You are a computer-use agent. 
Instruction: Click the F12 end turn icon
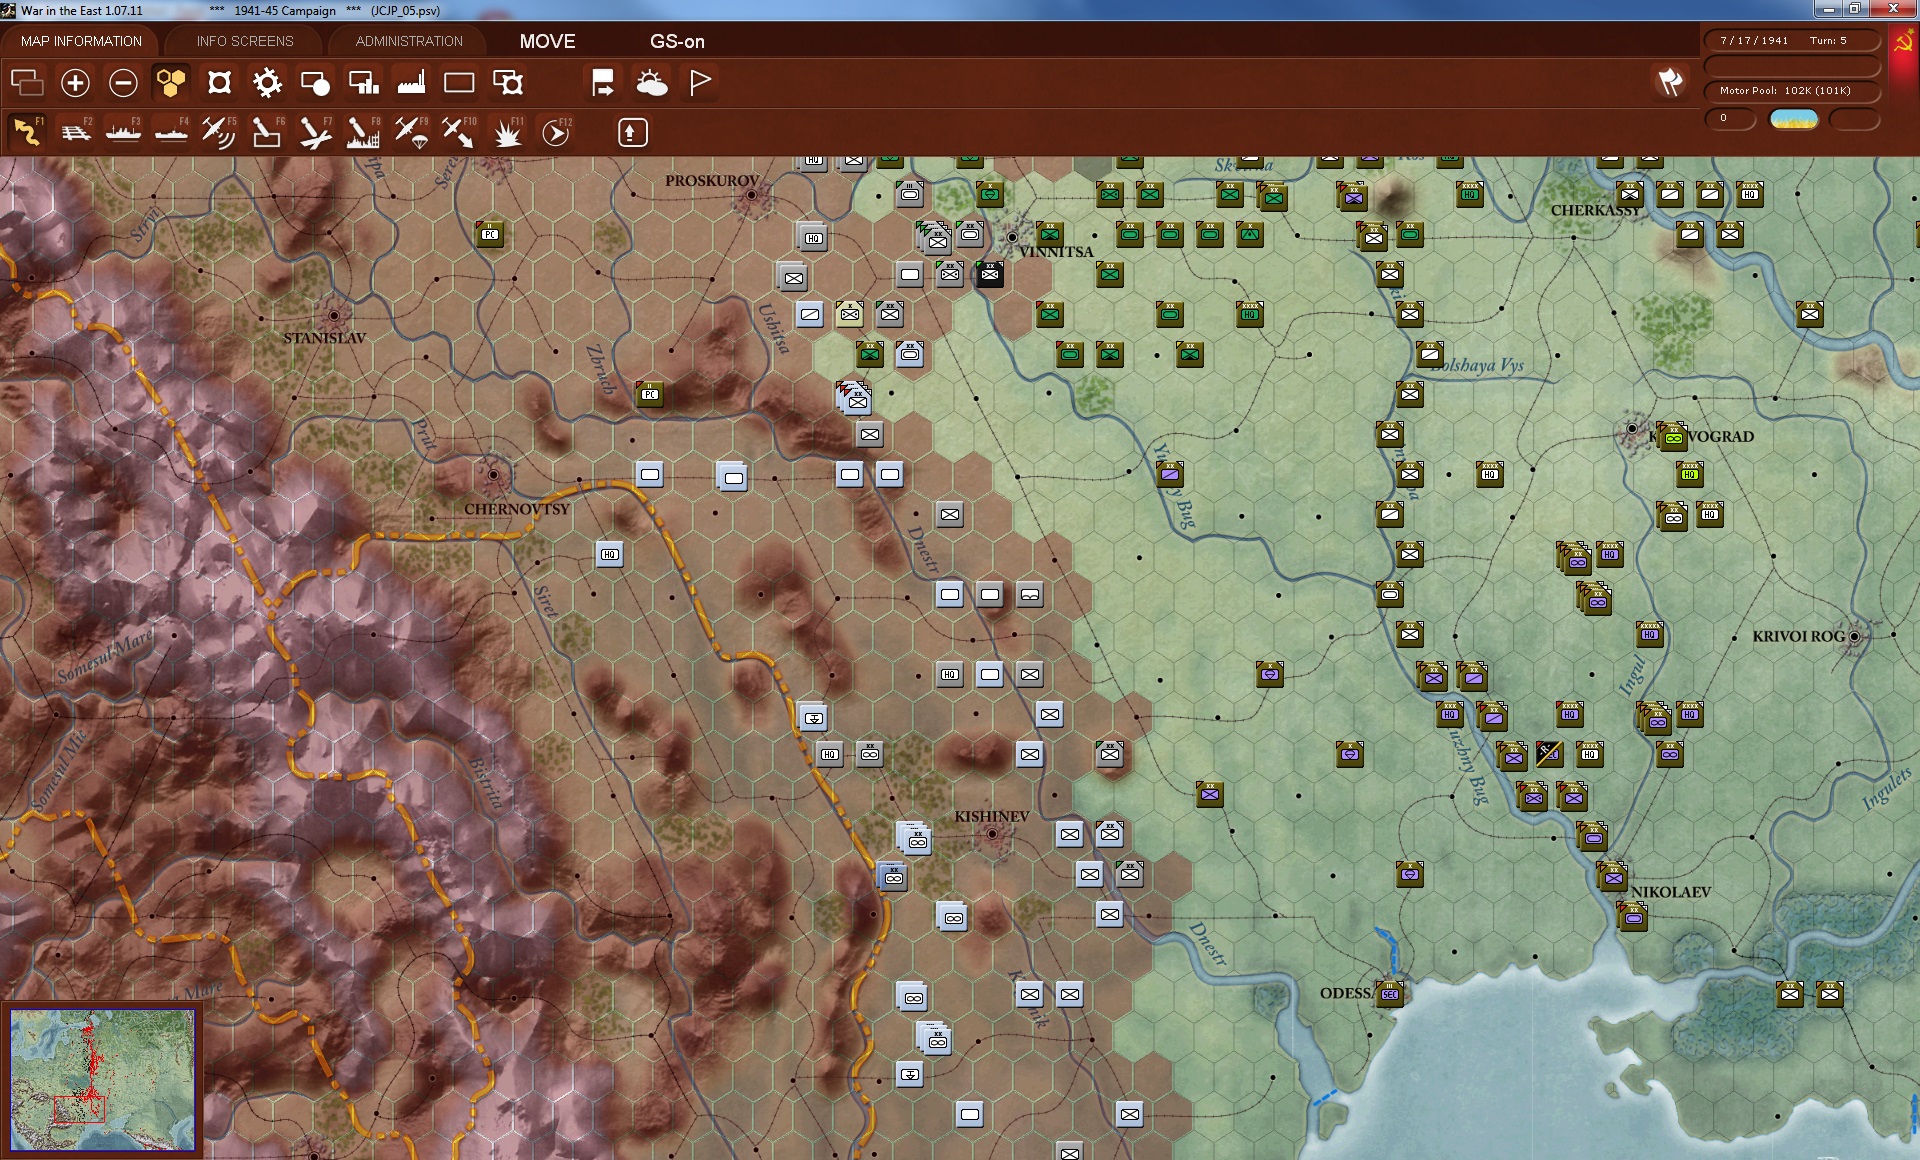click(x=556, y=132)
